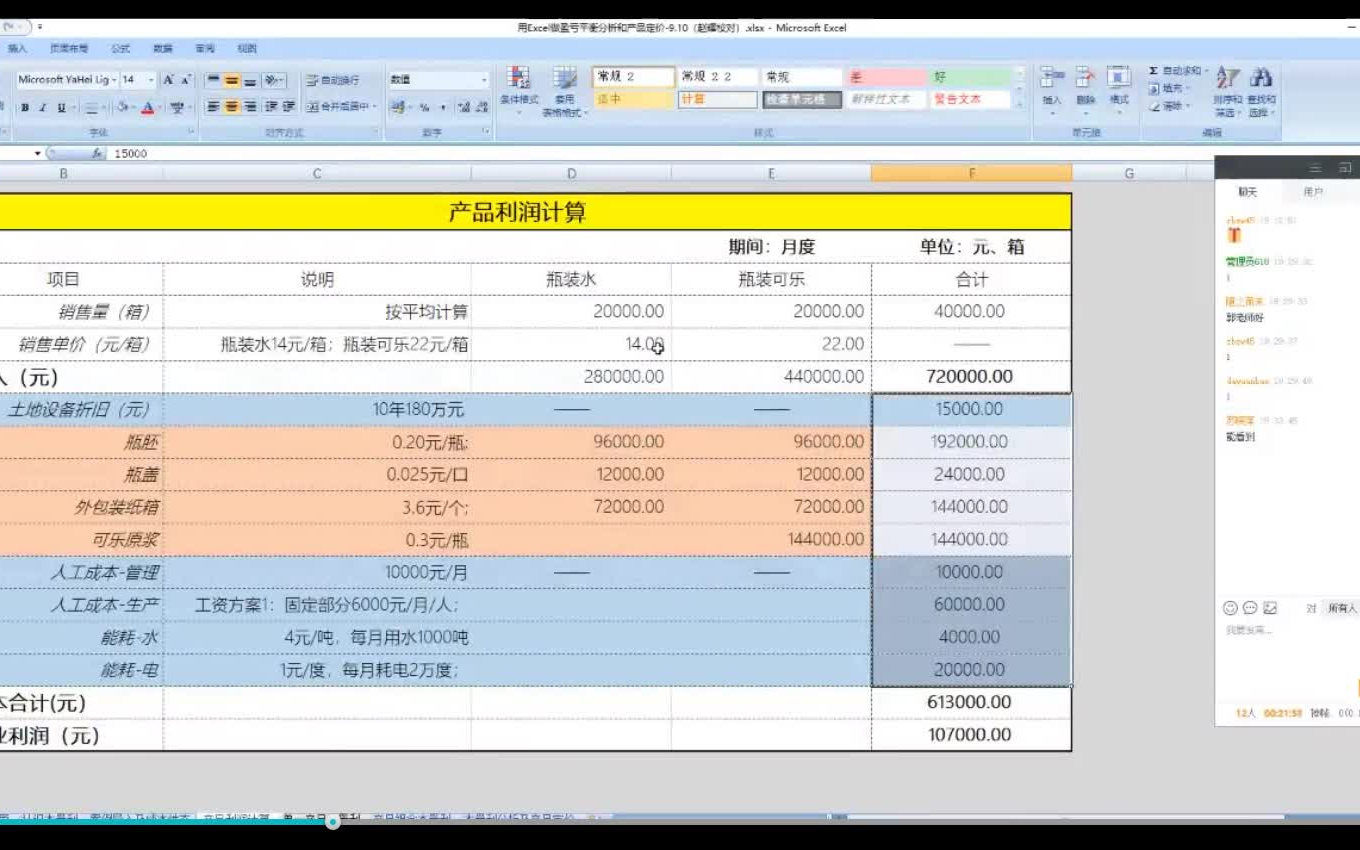Viewport: 1360px width, 850px height.
Task: Open Clear (清除) dropdown
Action: click(1169, 105)
